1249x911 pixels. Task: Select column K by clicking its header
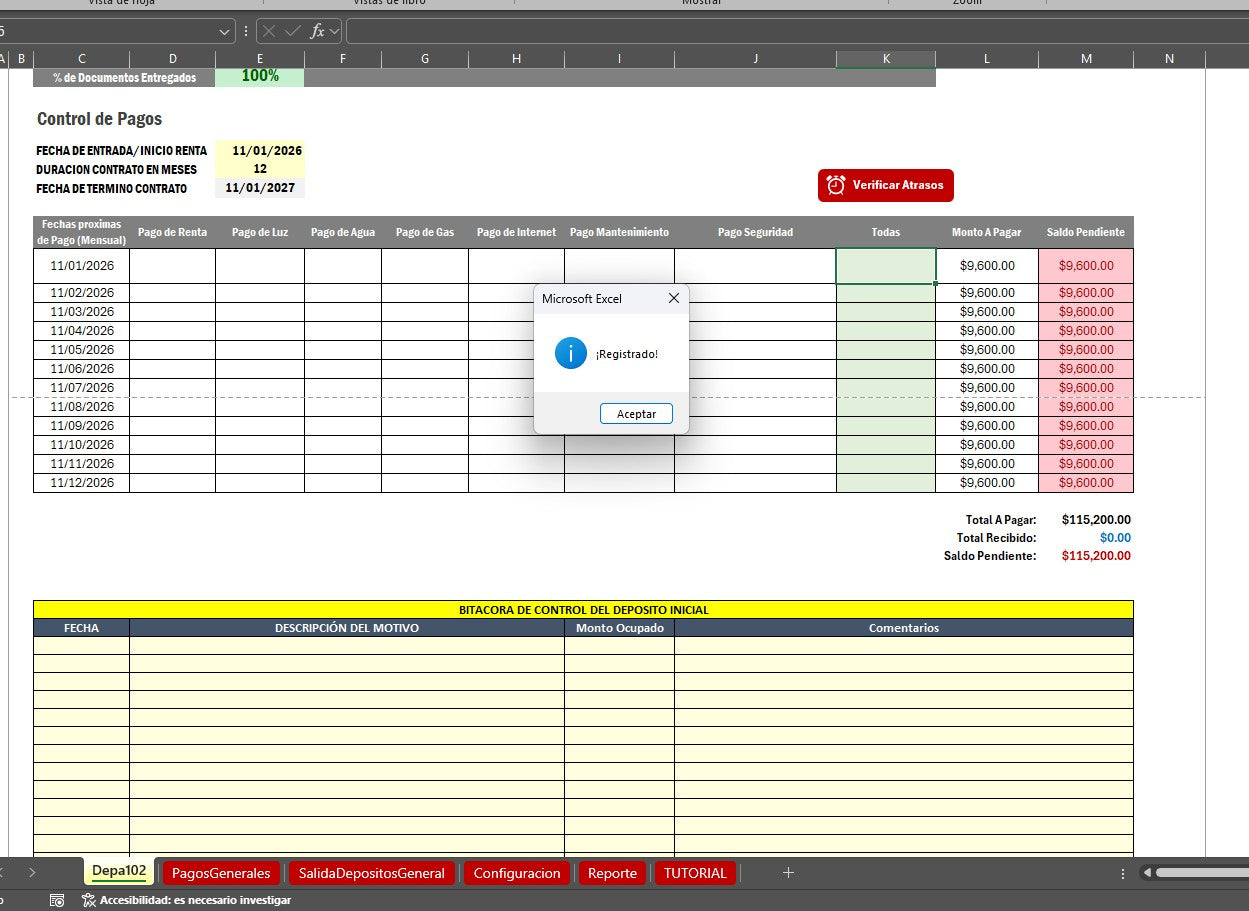point(885,58)
